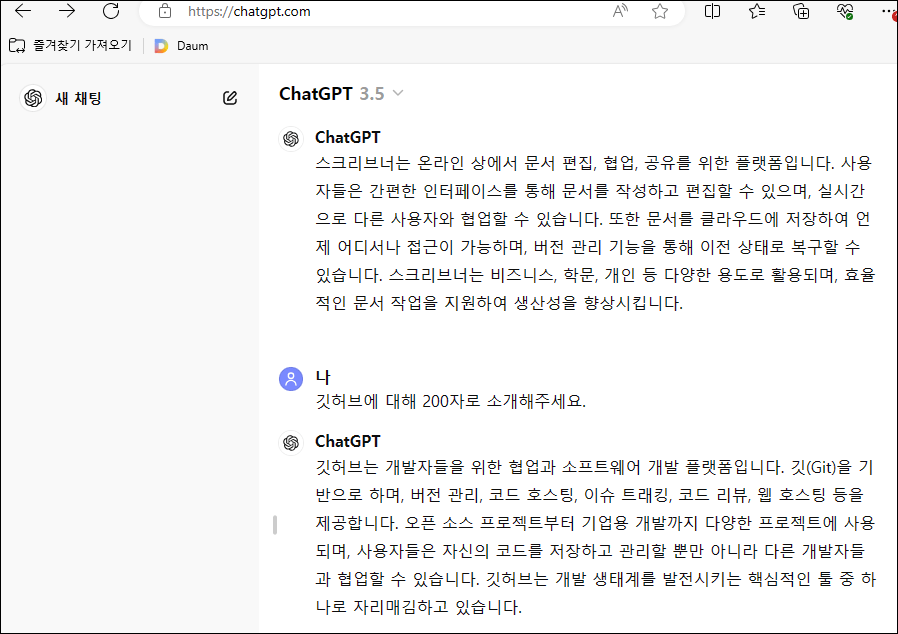Open Browser essentials heart icon
Screen dimensions: 898x634
click(x=845, y=11)
